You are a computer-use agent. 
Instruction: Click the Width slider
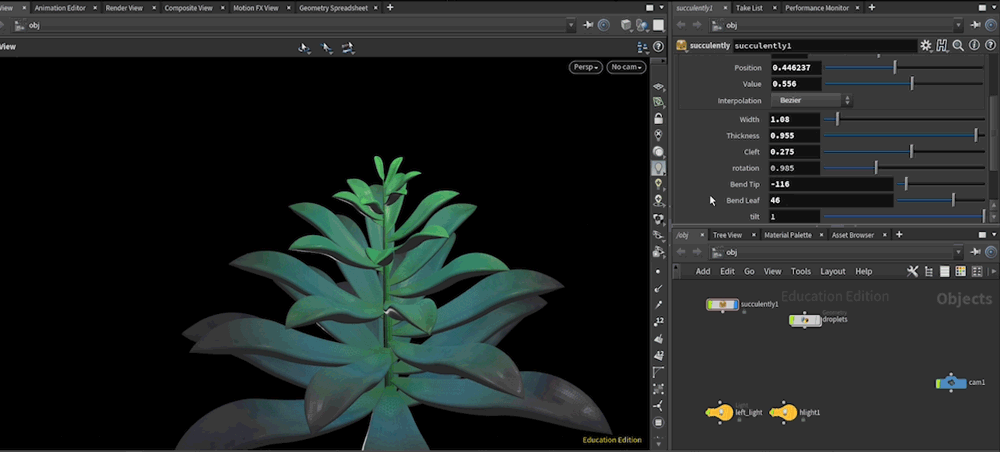(x=904, y=119)
